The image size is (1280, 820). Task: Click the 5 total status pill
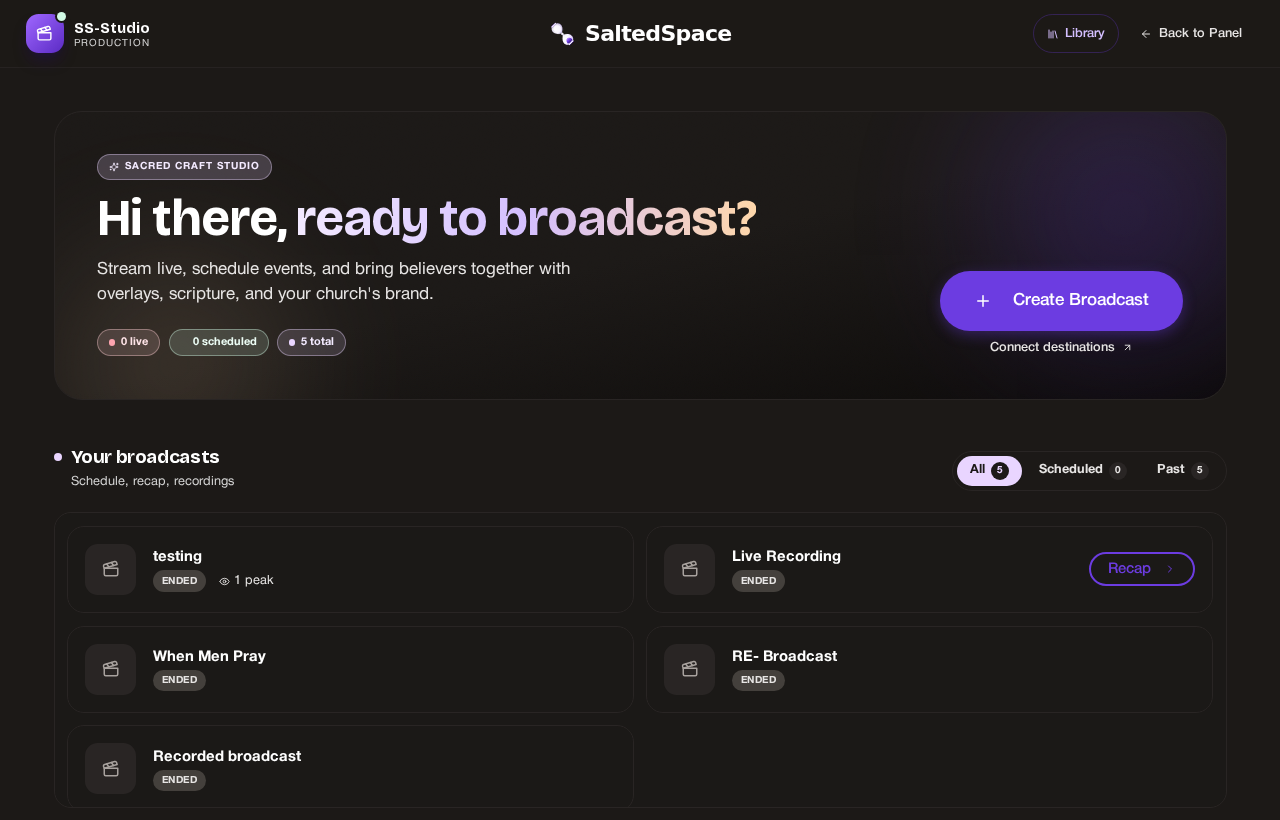(311, 343)
